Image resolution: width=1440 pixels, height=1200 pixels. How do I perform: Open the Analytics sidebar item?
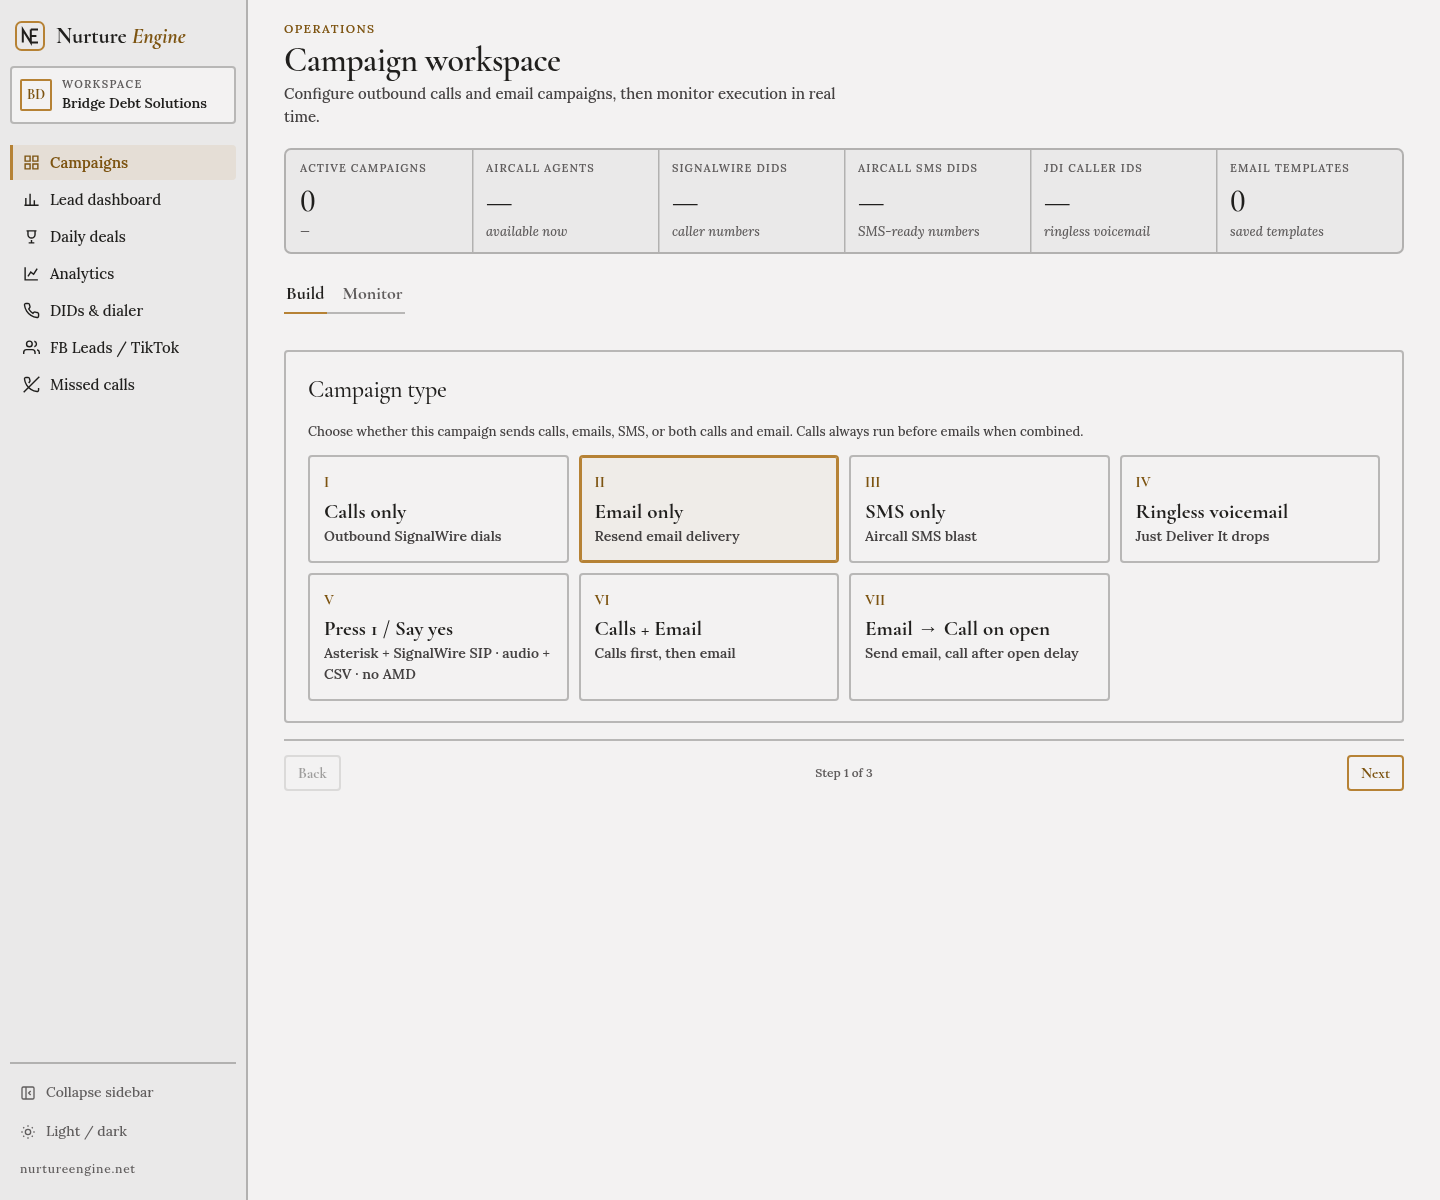123,274
